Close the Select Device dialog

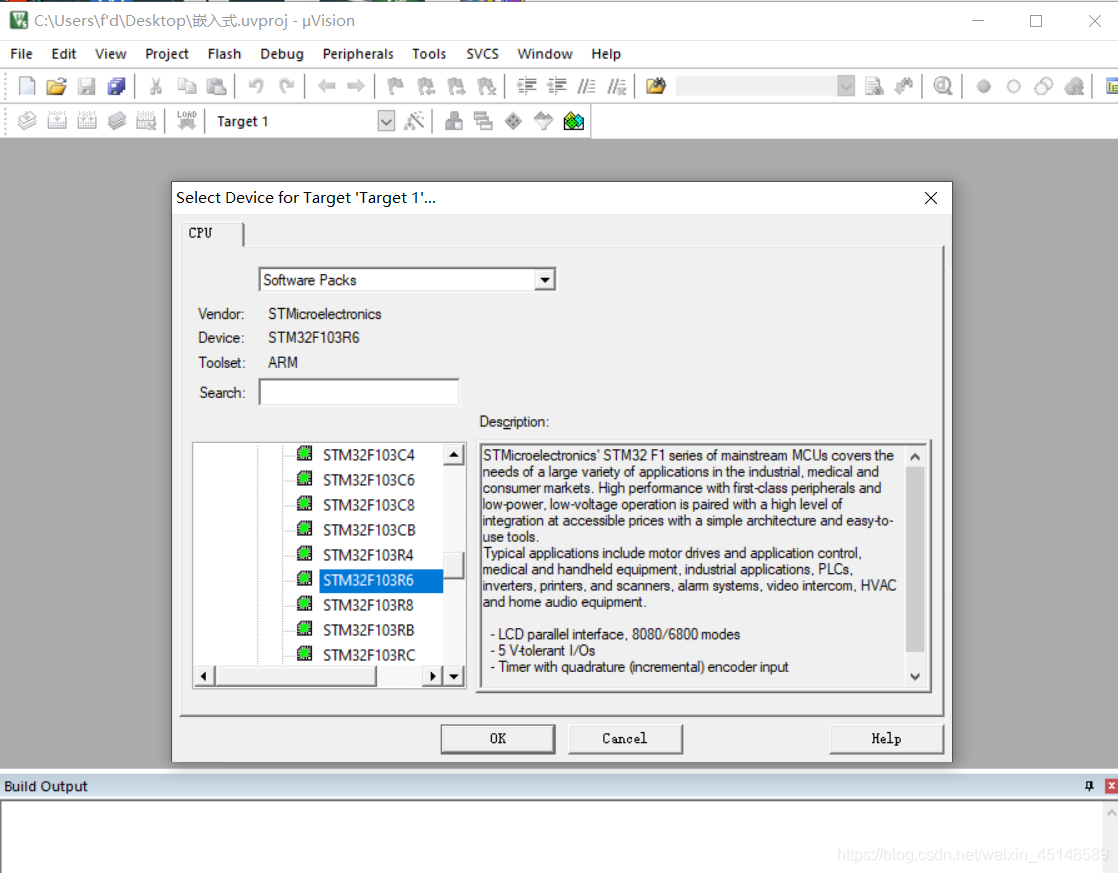930,198
